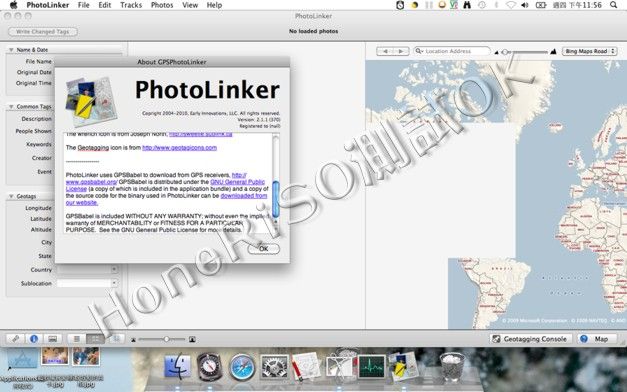The image size is (627, 392).
Task: Open the Tracks menu
Action: [x=131, y=5]
